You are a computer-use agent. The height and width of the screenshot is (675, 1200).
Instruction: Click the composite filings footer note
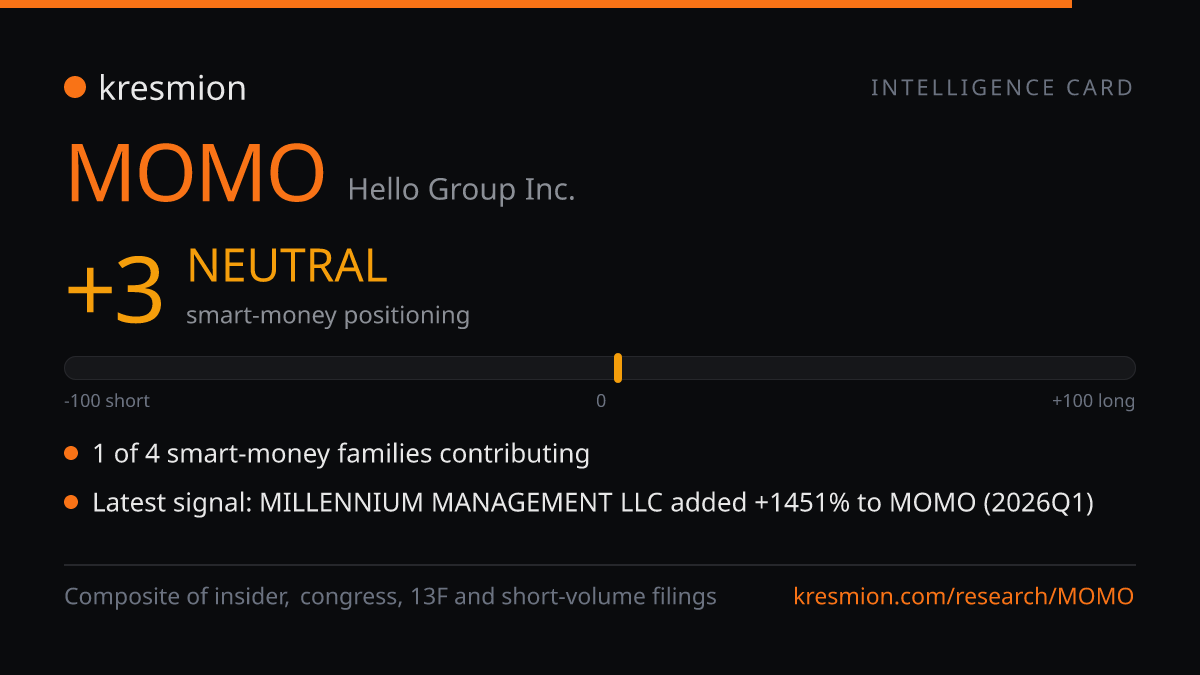pos(390,597)
